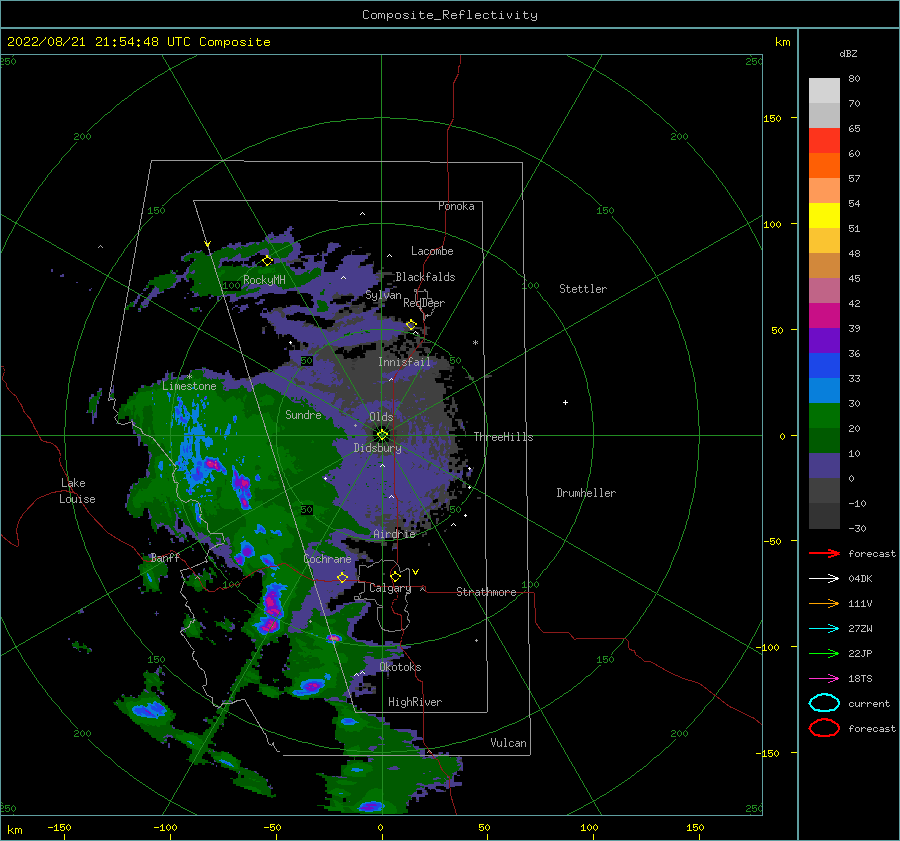Image resolution: width=900 pixels, height=841 pixels.
Task: Click the Innisfail town label
Action: click(x=404, y=362)
